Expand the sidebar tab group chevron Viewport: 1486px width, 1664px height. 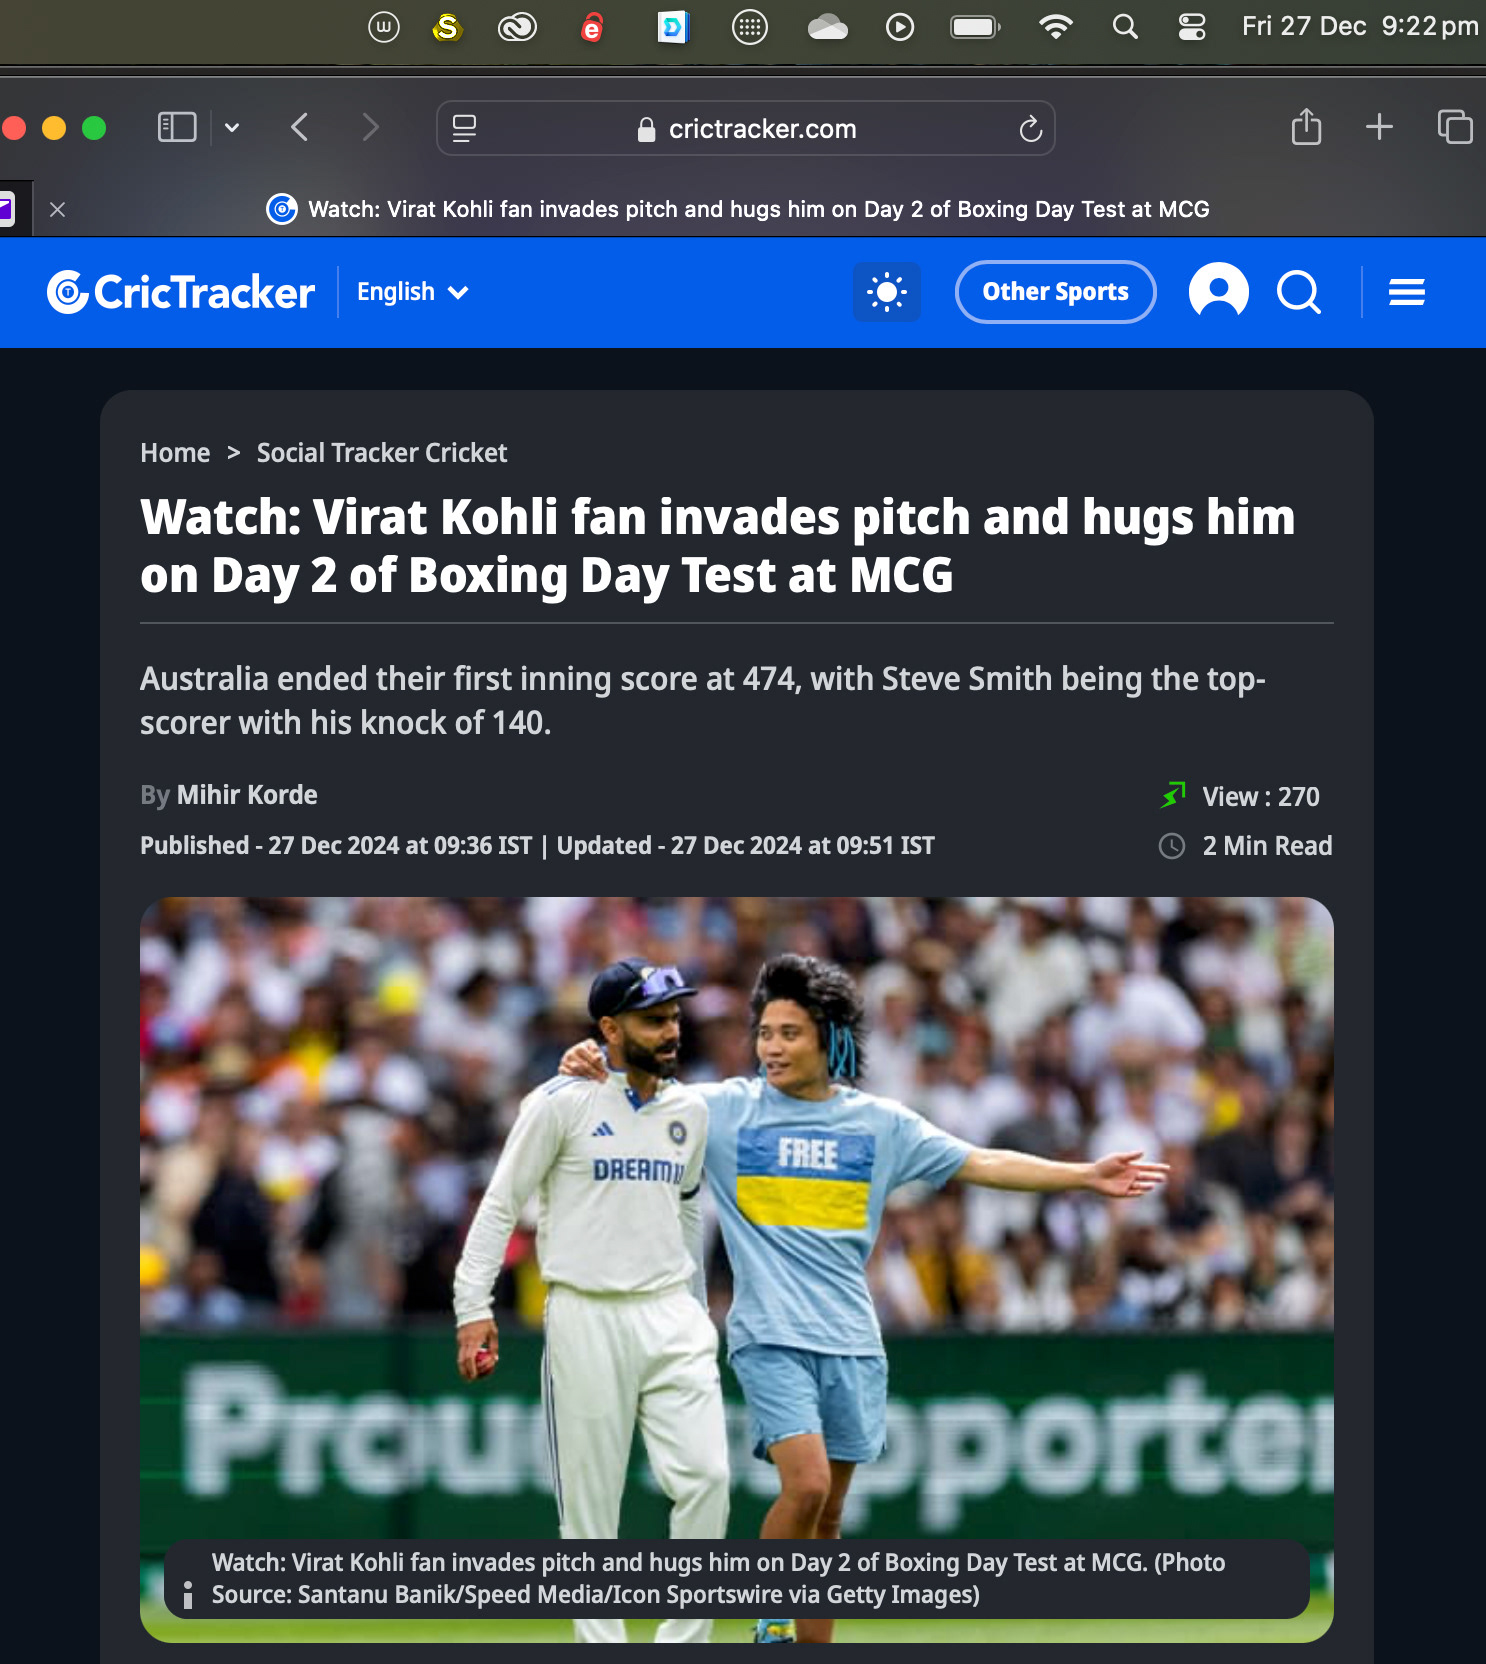(x=232, y=128)
